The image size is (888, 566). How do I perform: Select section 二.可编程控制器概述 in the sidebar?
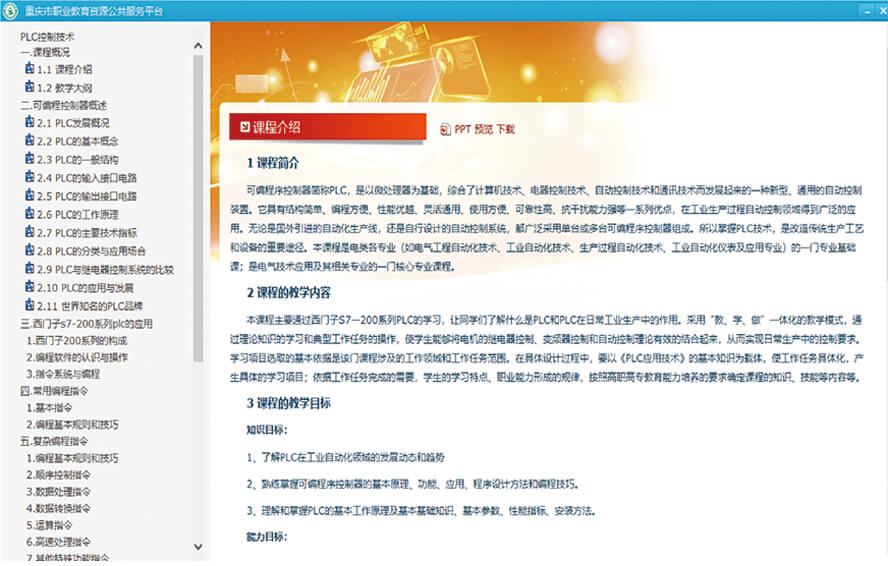tap(63, 105)
